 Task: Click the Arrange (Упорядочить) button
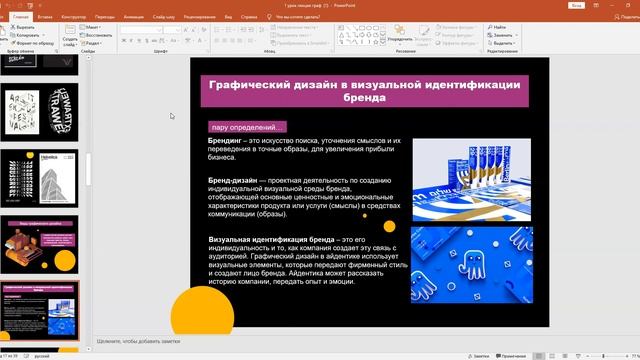click(x=400, y=34)
